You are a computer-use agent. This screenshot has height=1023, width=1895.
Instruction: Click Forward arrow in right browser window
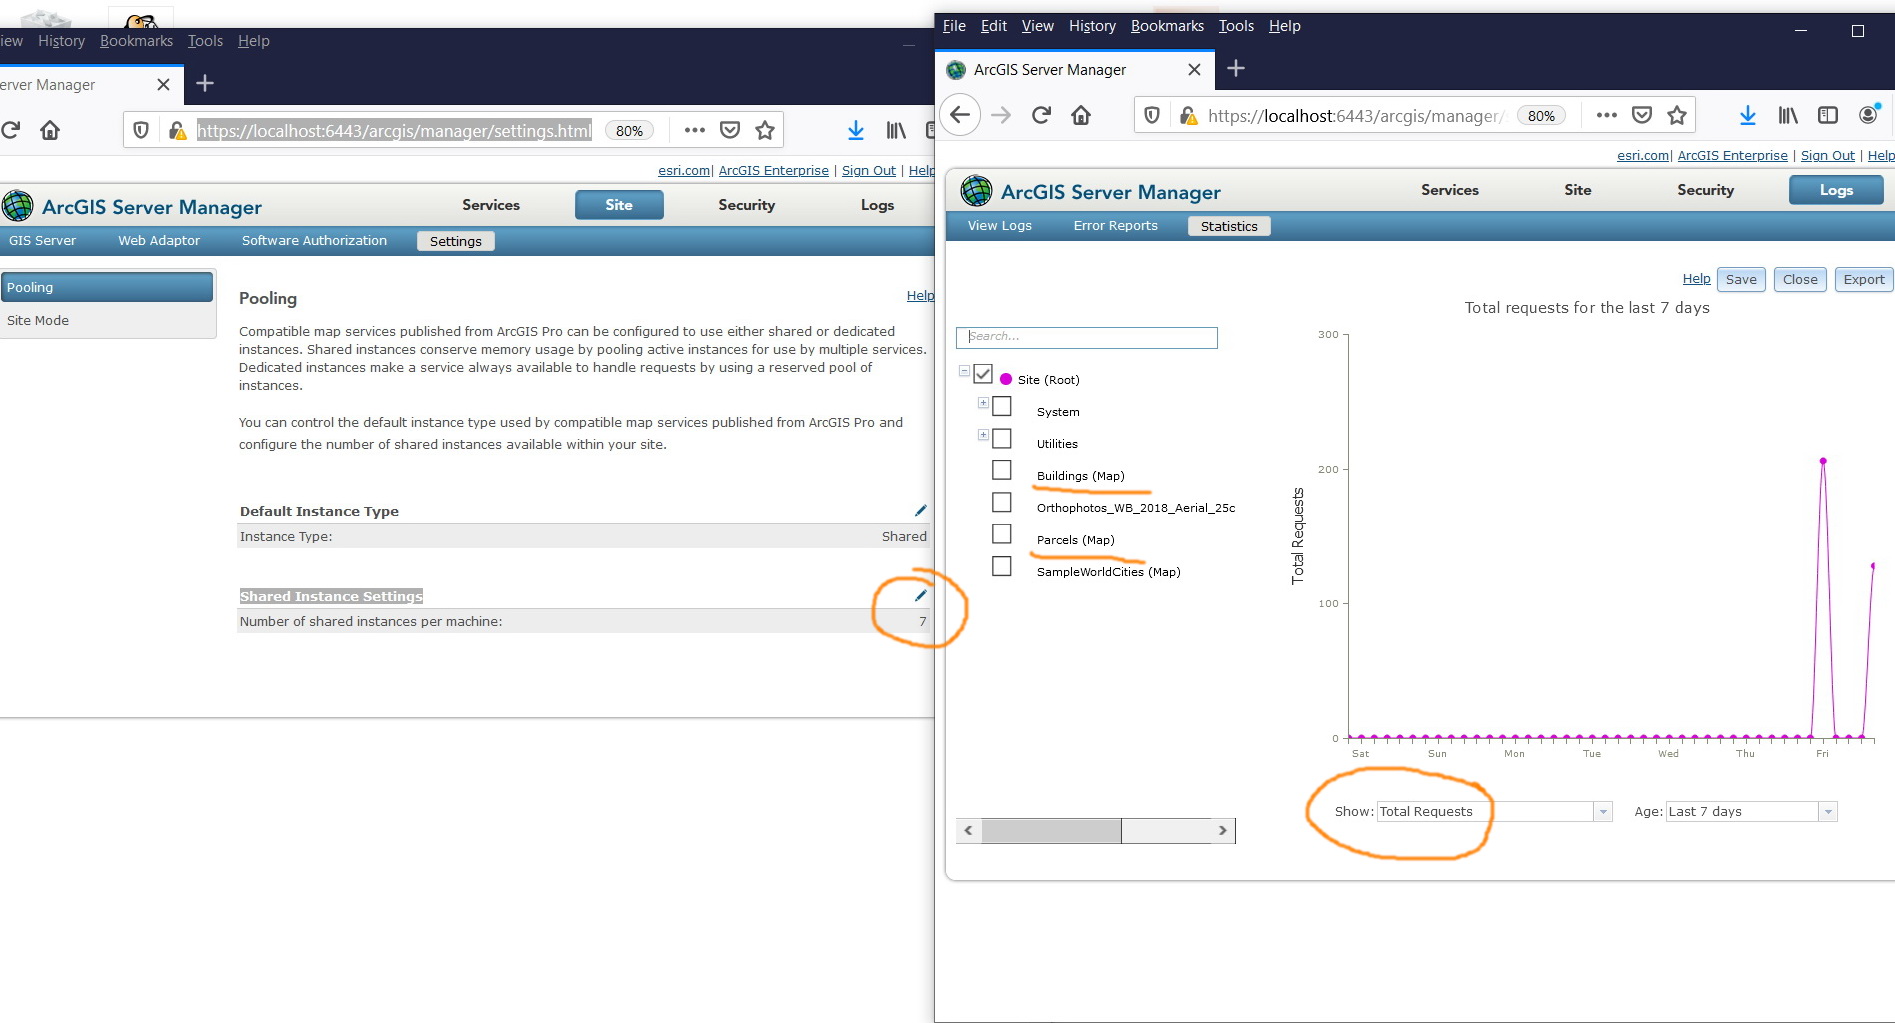point(1001,115)
